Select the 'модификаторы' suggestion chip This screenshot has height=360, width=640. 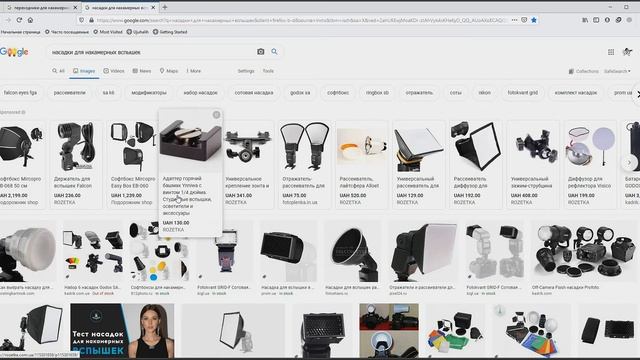pos(149,93)
